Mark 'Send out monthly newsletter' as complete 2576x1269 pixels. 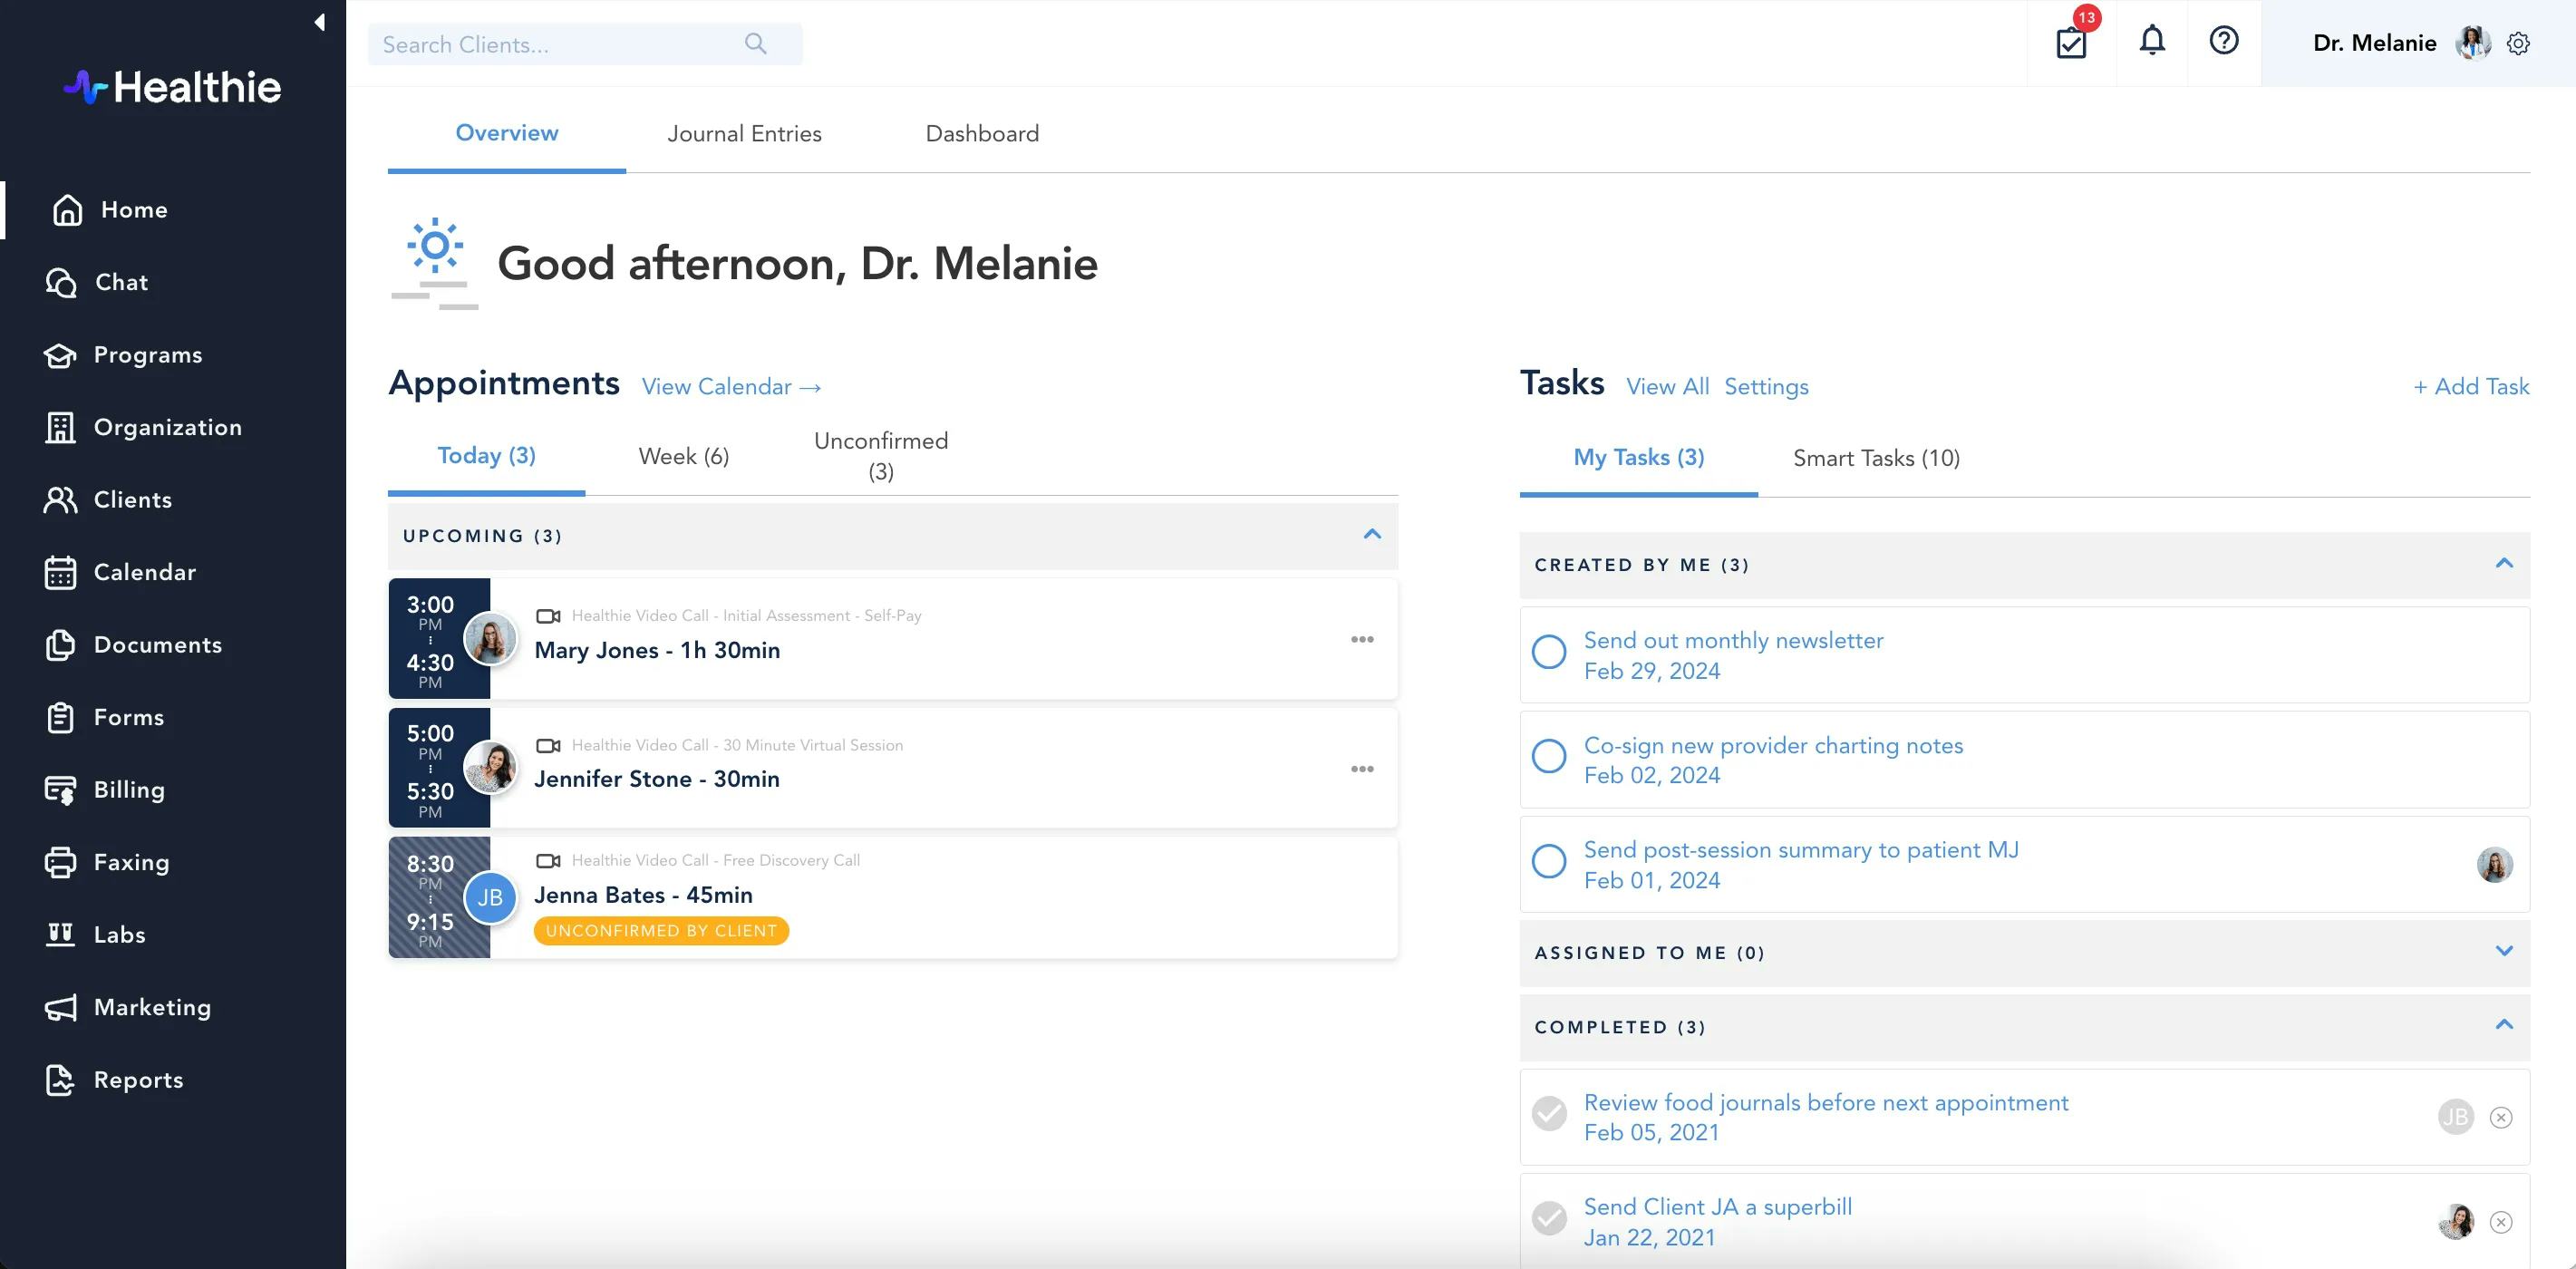1549,652
